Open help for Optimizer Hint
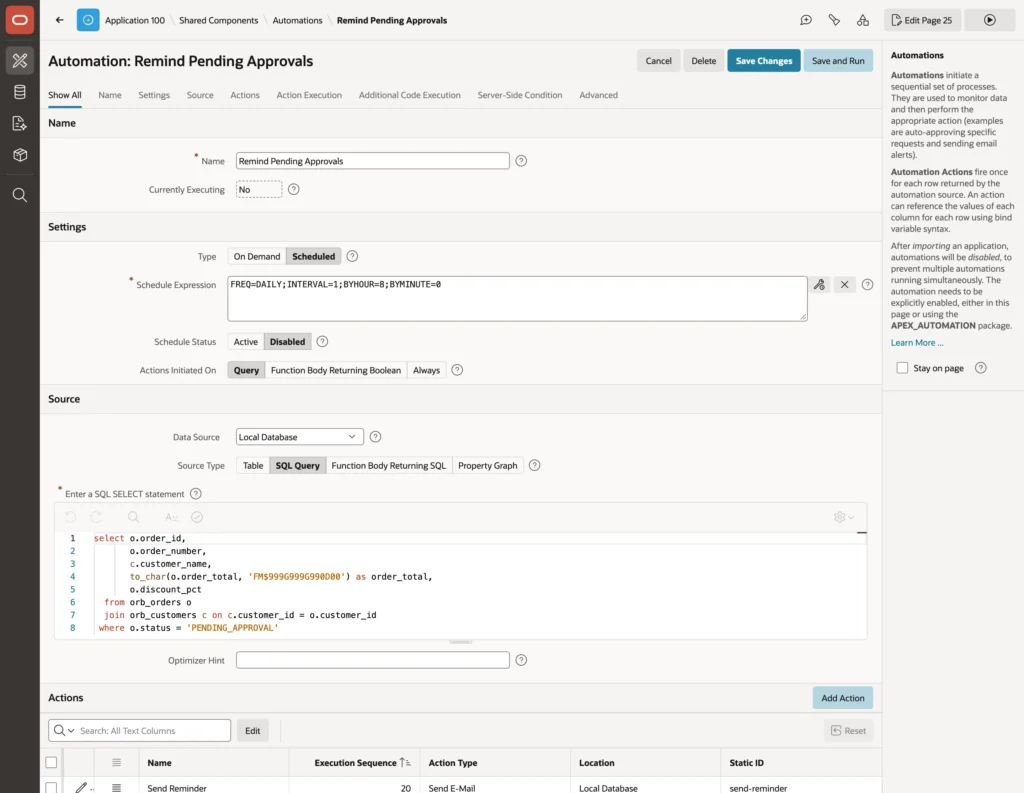1024x793 pixels. 521,660
